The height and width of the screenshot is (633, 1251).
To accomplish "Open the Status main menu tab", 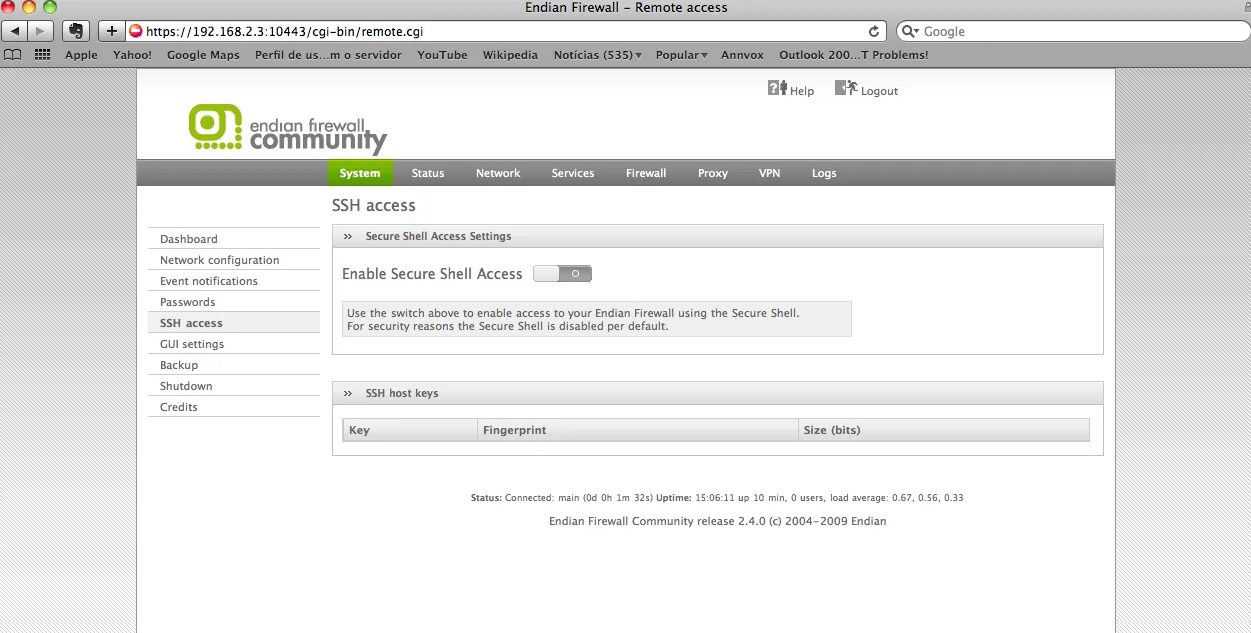I will tap(428, 173).
